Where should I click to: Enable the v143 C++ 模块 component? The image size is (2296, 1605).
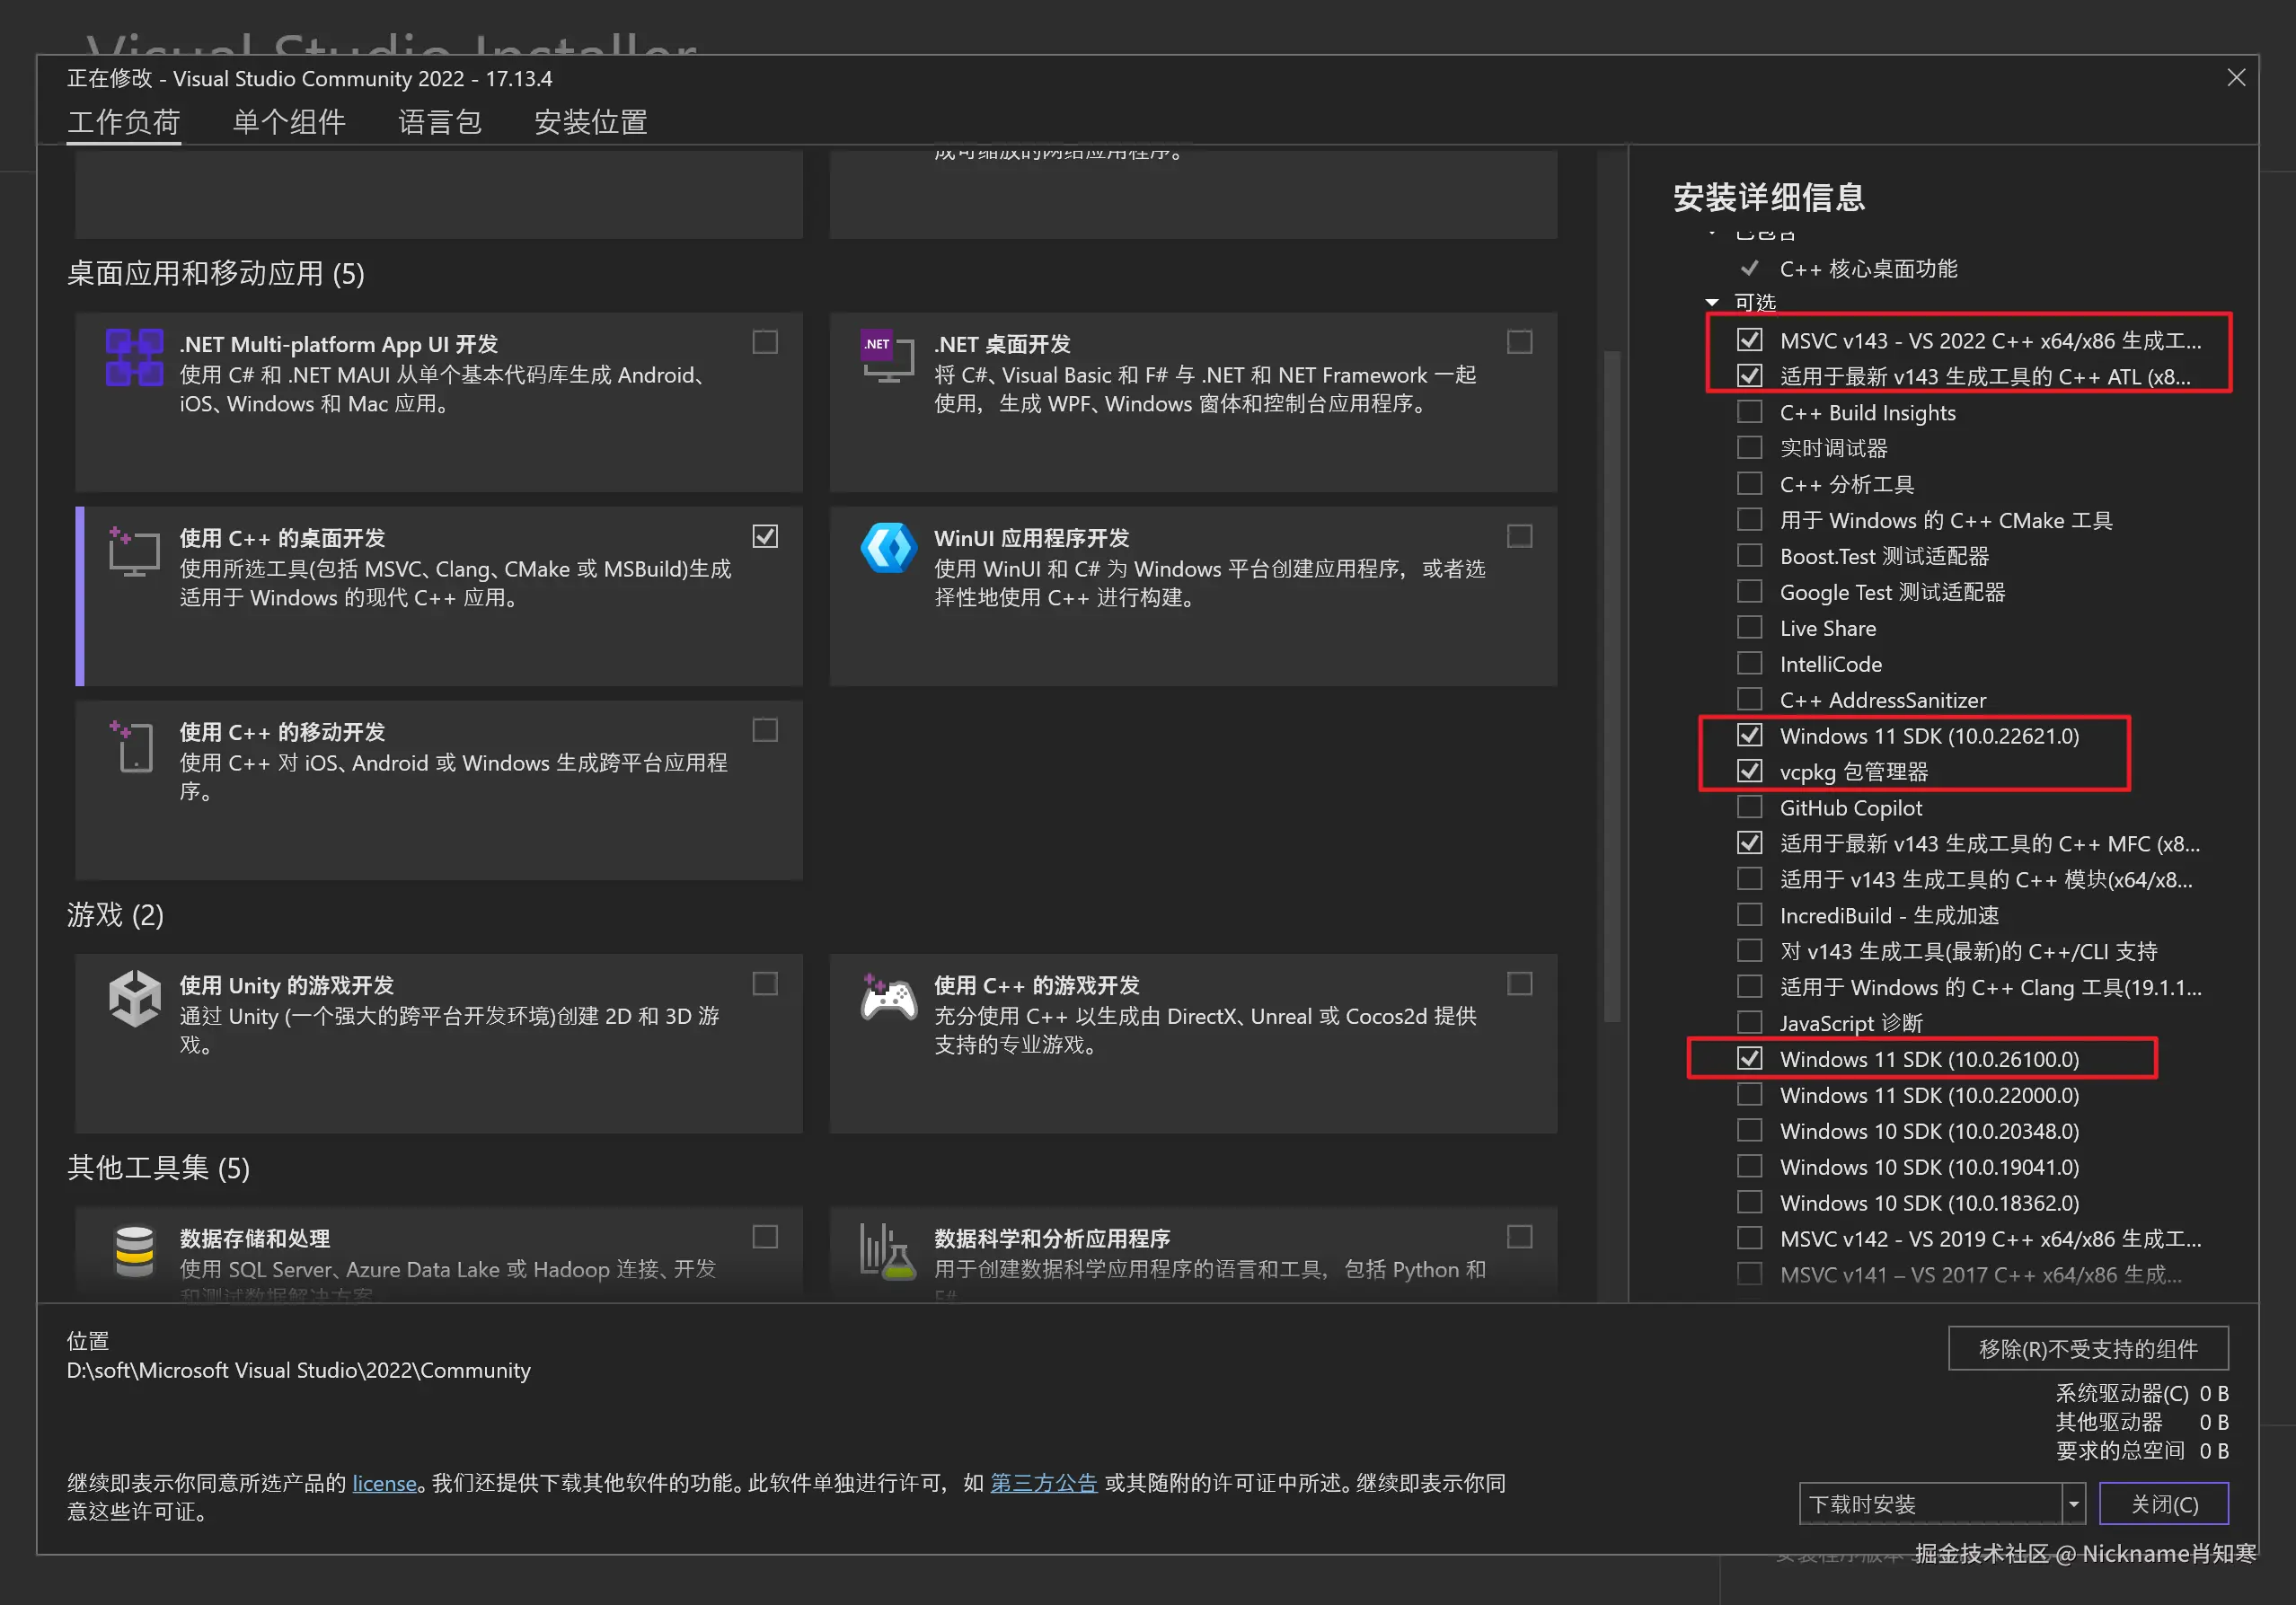[x=1749, y=878]
